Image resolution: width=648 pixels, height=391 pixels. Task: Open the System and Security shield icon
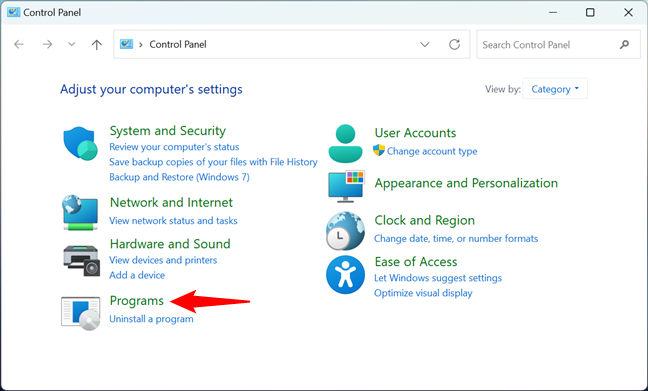click(80, 143)
